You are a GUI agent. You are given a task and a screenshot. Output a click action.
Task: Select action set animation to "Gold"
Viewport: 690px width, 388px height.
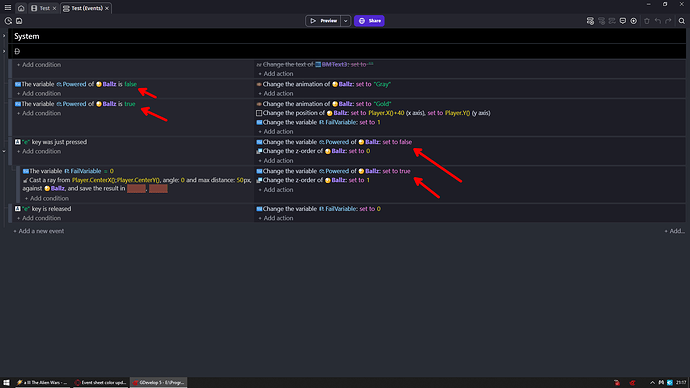point(324,104)
